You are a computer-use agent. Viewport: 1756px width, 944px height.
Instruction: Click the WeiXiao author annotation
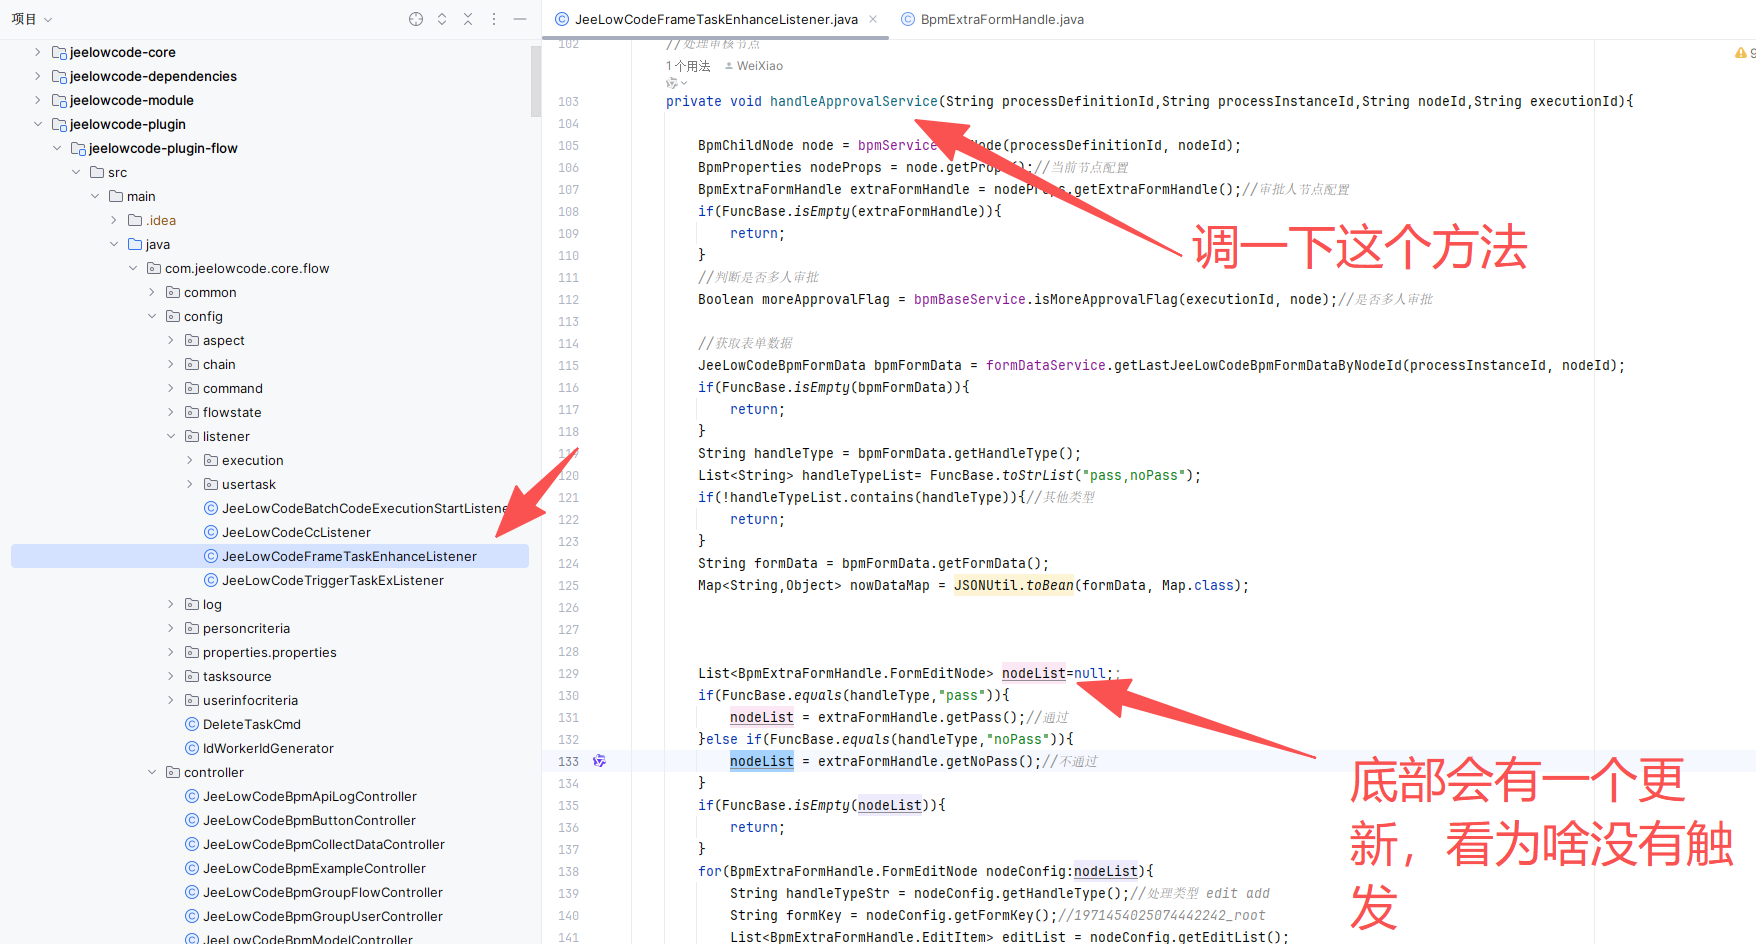tap(759, 66)
